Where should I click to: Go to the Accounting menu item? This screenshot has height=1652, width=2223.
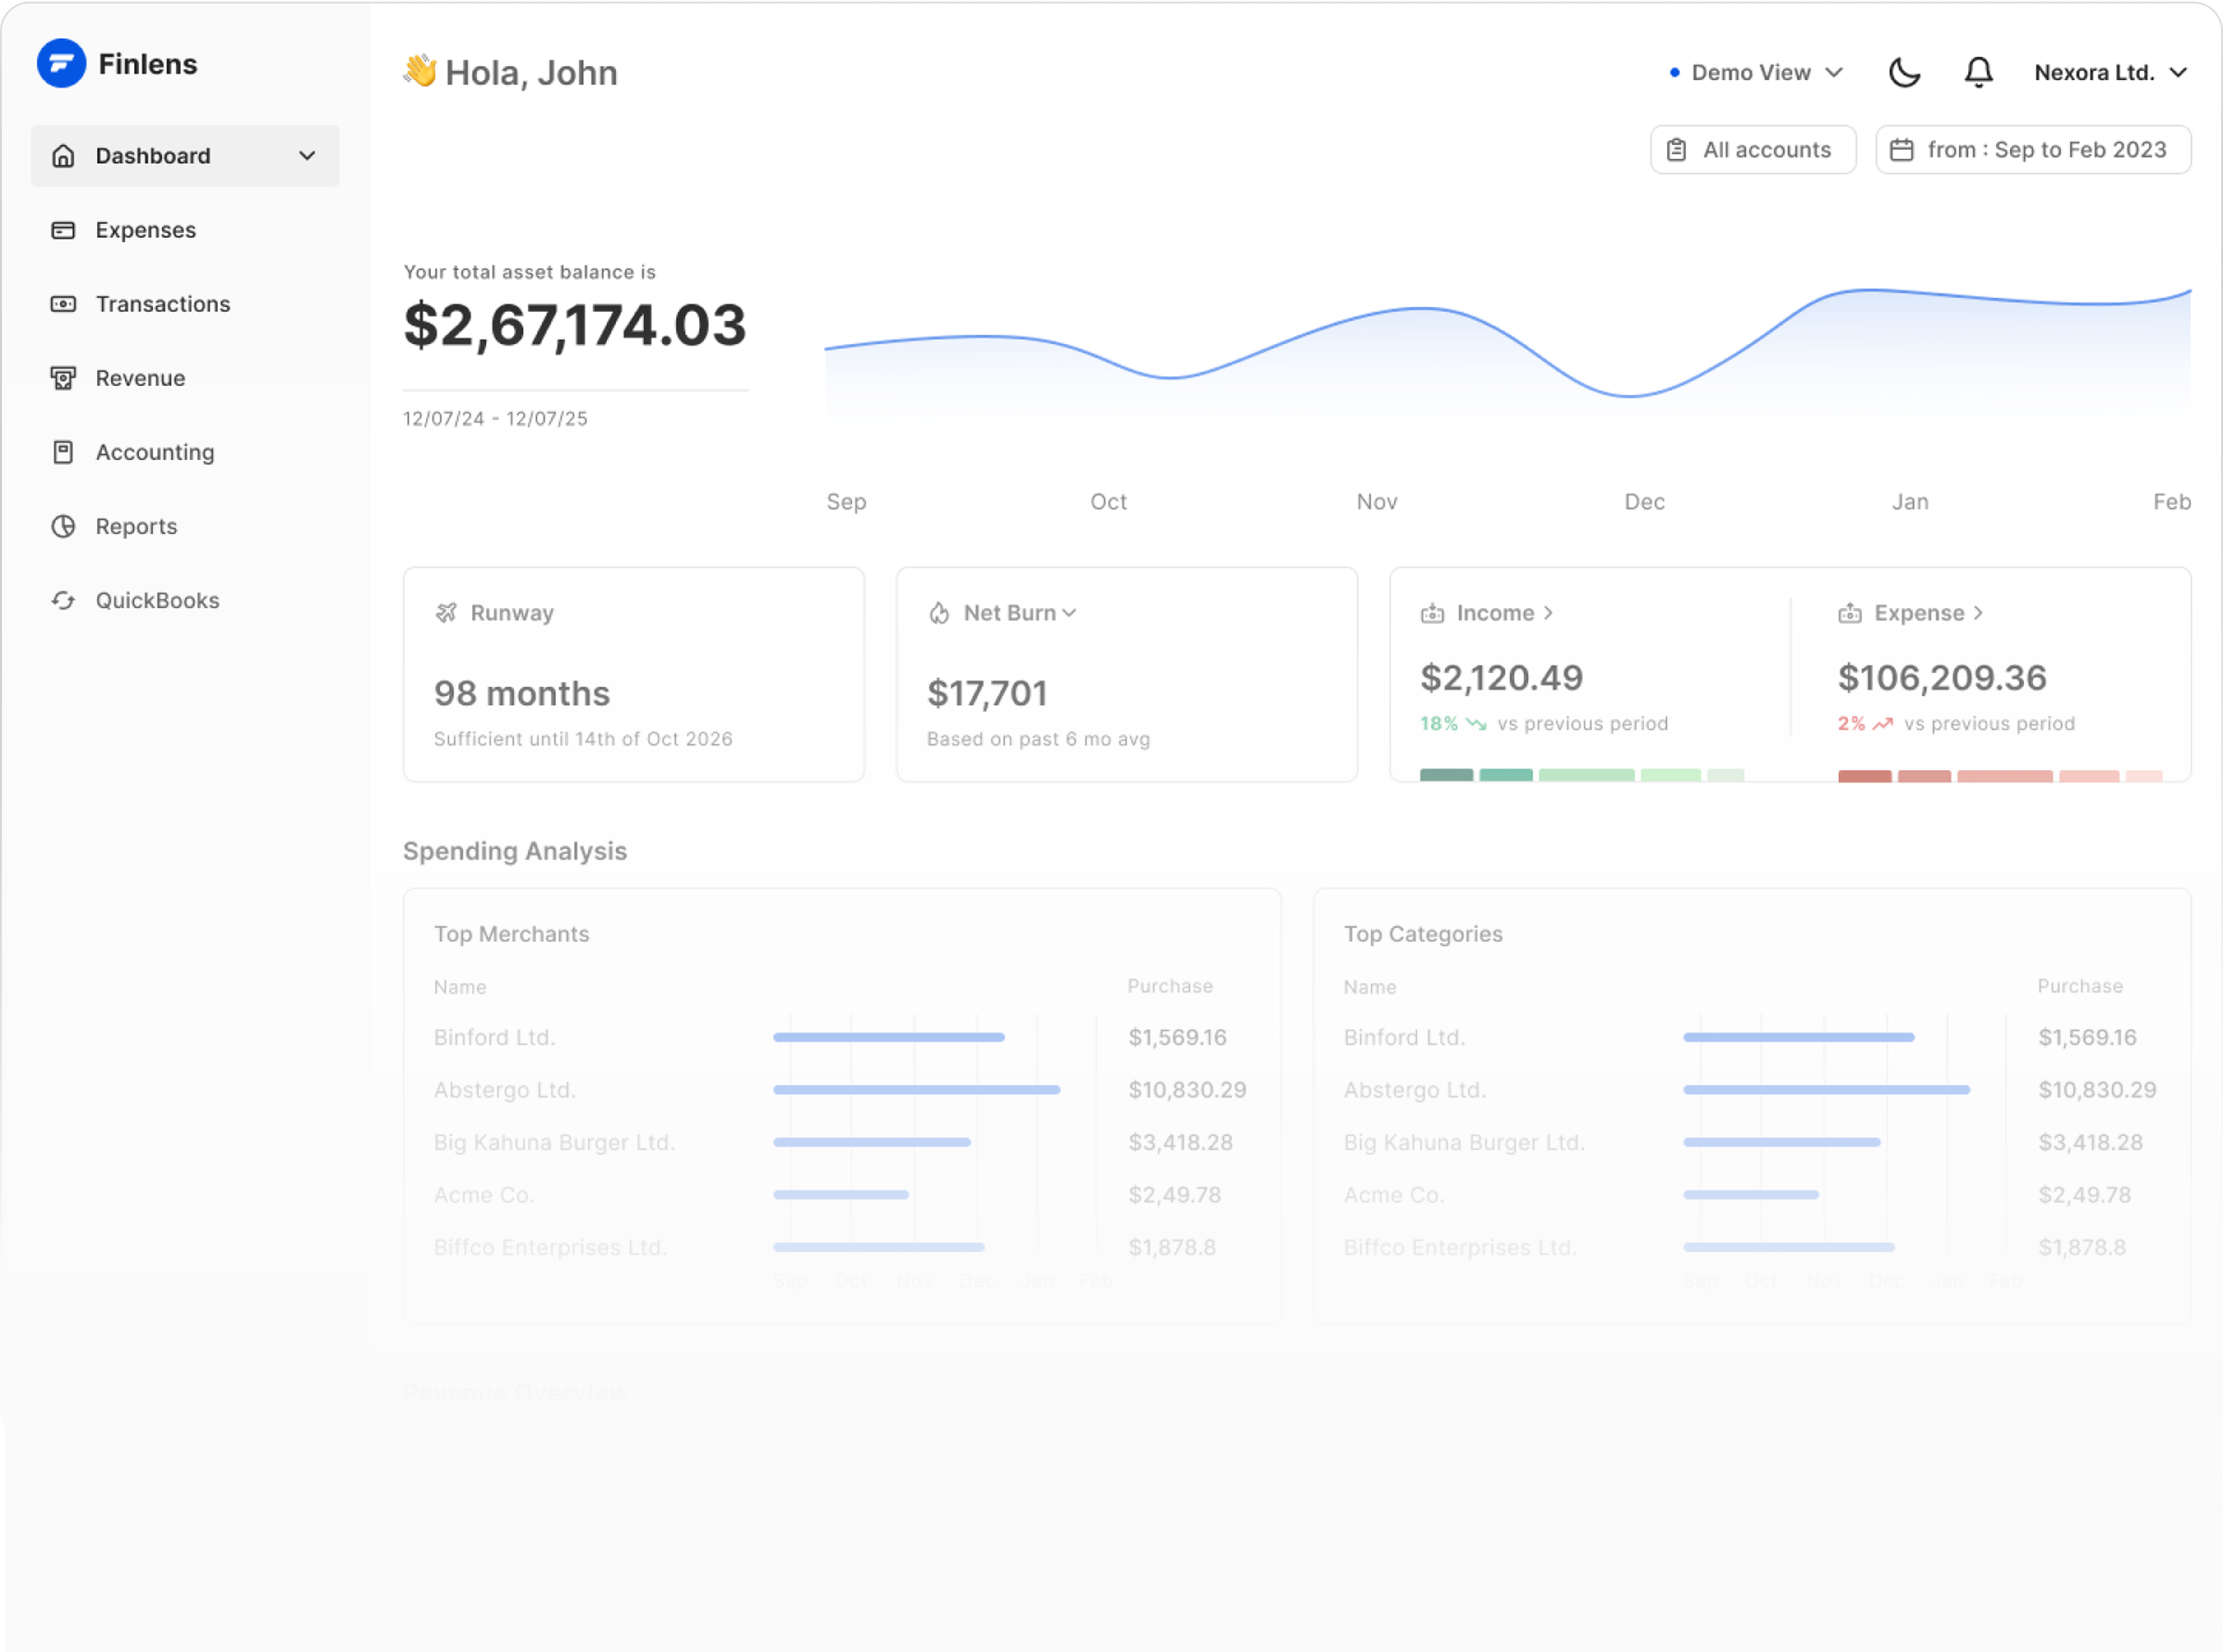pos(155,452)
